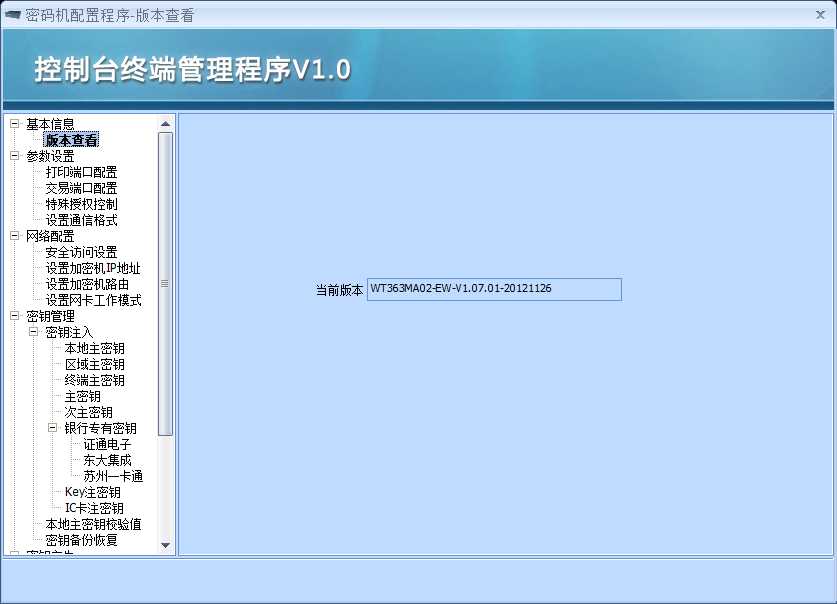Open 密钥备份恢复 page
Screen dimensions: 837x604
81,541
